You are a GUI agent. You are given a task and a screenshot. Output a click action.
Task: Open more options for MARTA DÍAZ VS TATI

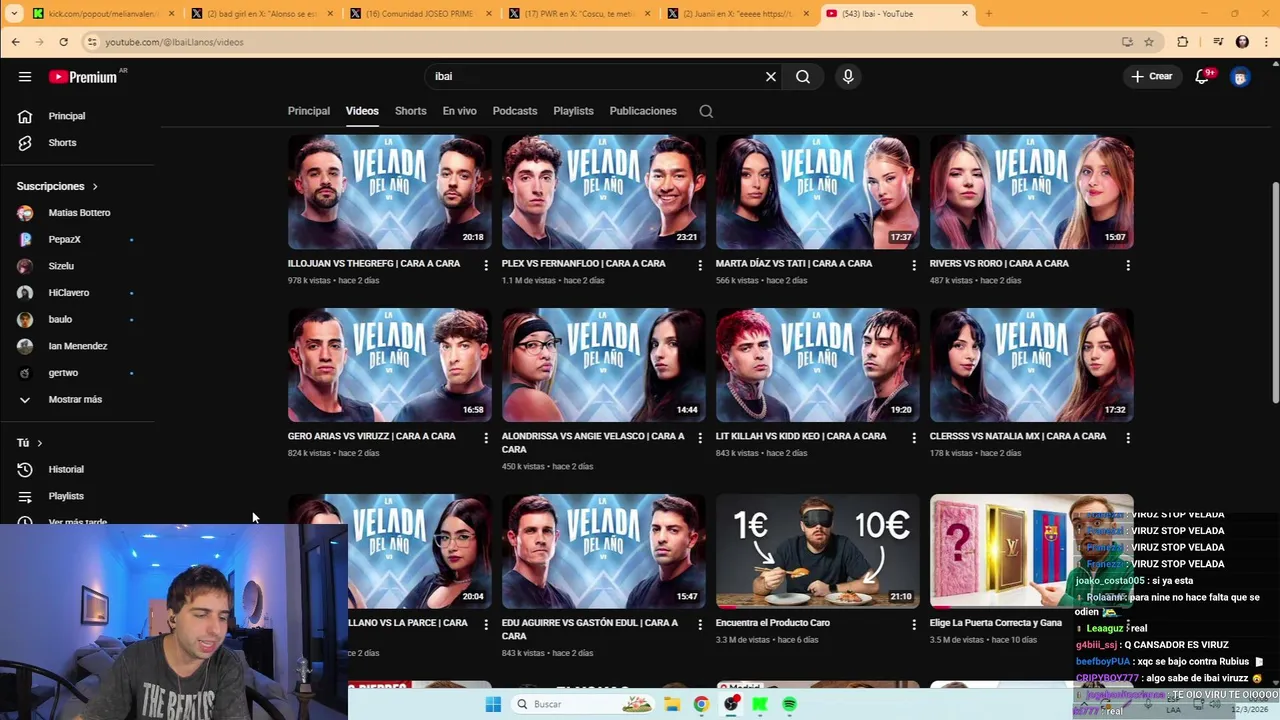pyautogui.click(x=914, y=265)
